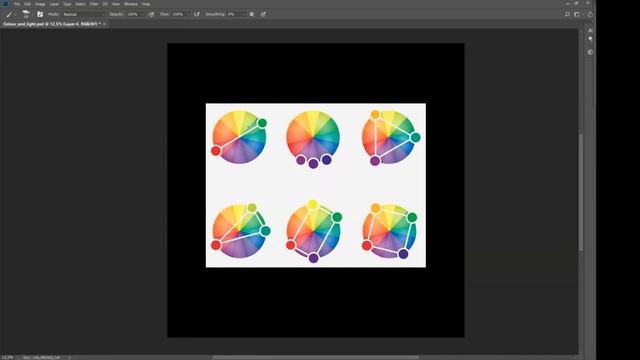Viewport: 640px width, 360px height.
Task: Expand the Smoothing slider arrow
Action: (x=244, y=14)
